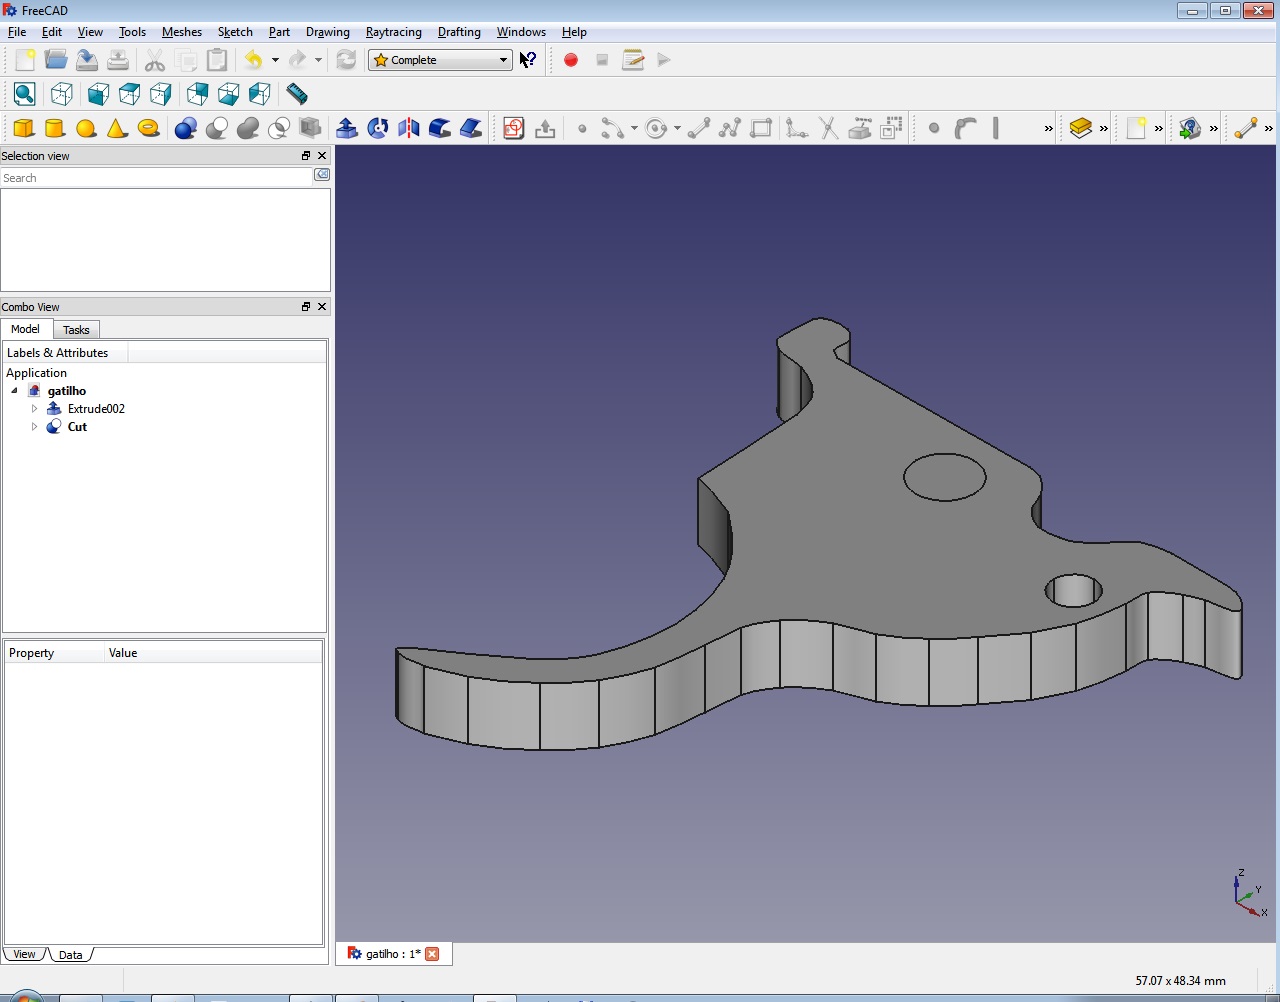
Task: Open circle tool dropdown arrow
Action: point(677,128)
